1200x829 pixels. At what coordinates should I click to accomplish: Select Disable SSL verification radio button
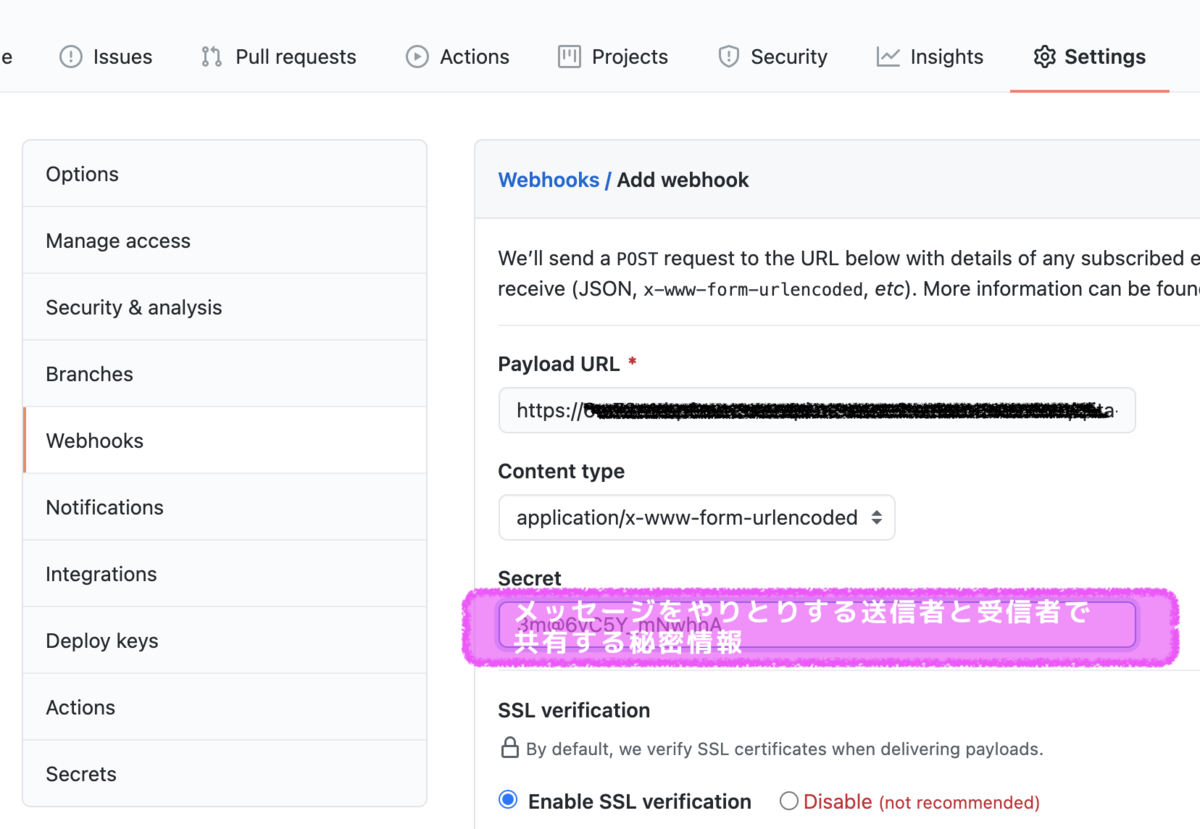(789, 801)
